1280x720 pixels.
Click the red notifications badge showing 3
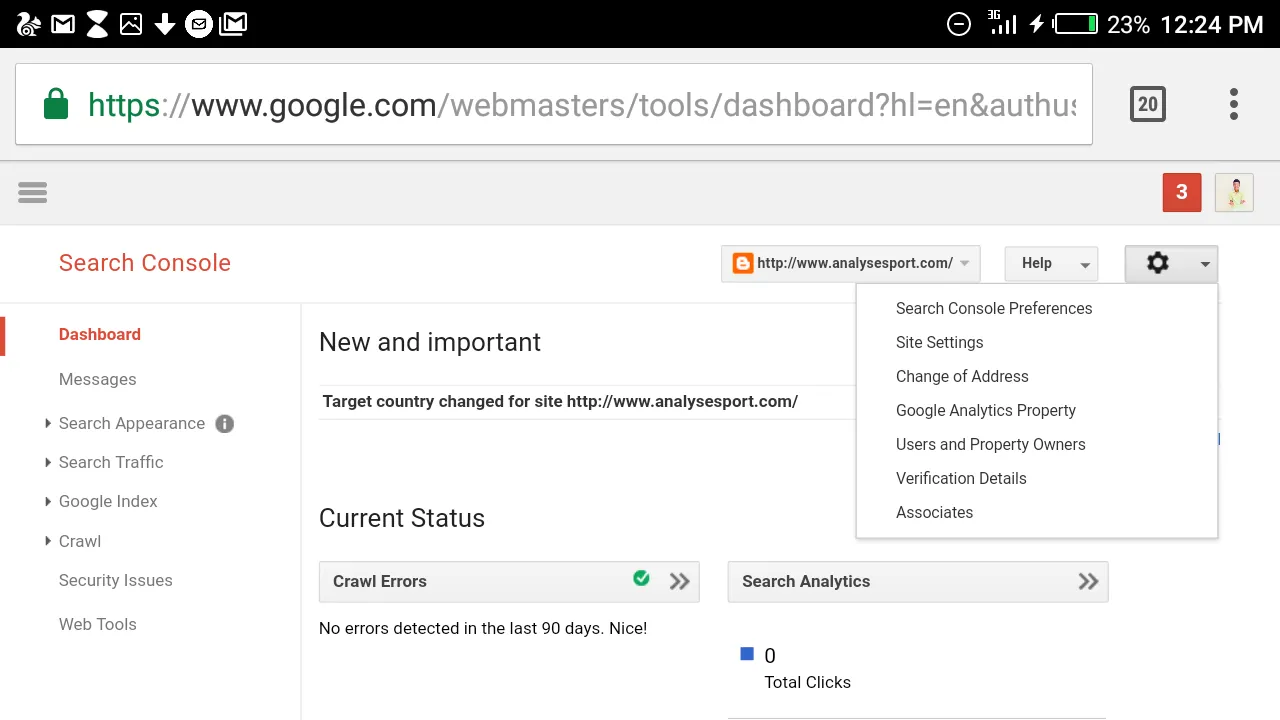coord(1181,192)
